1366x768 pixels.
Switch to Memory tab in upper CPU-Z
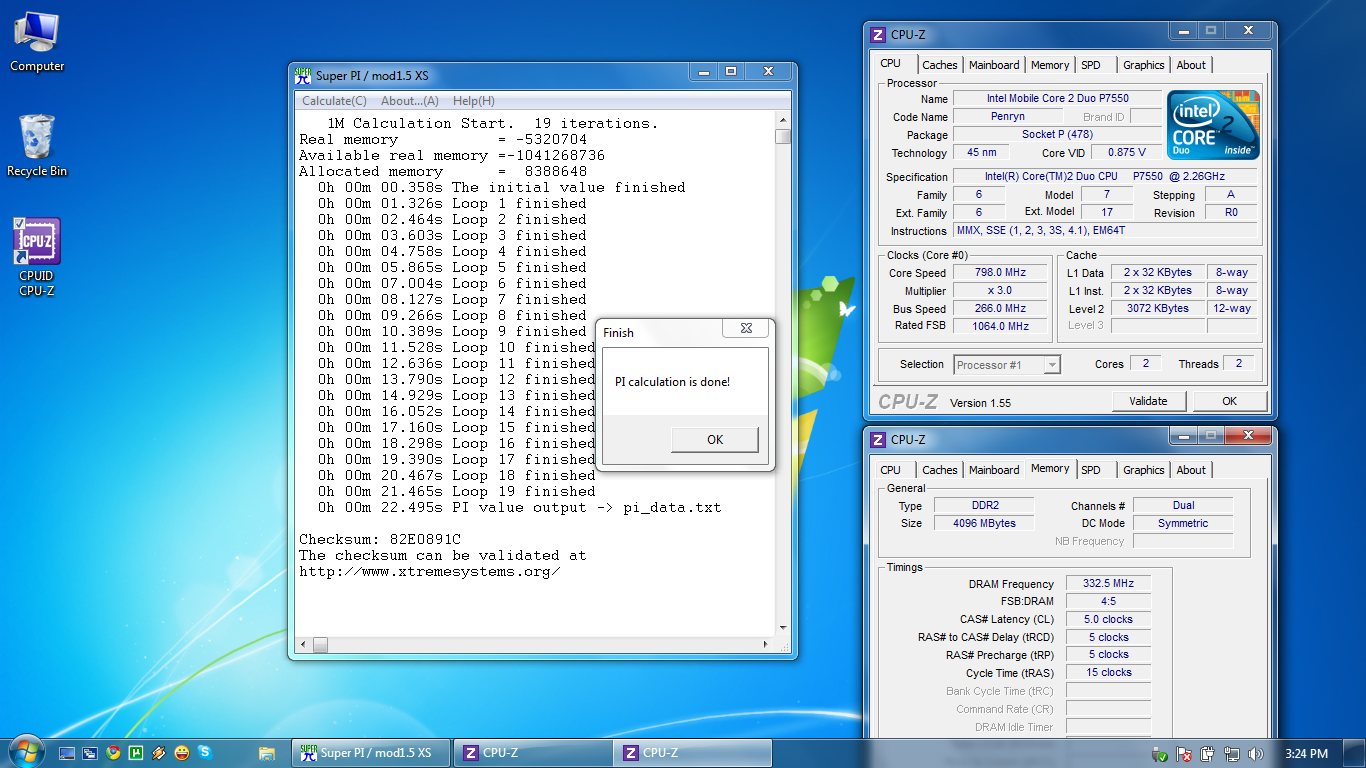[x=1050, y=65]
